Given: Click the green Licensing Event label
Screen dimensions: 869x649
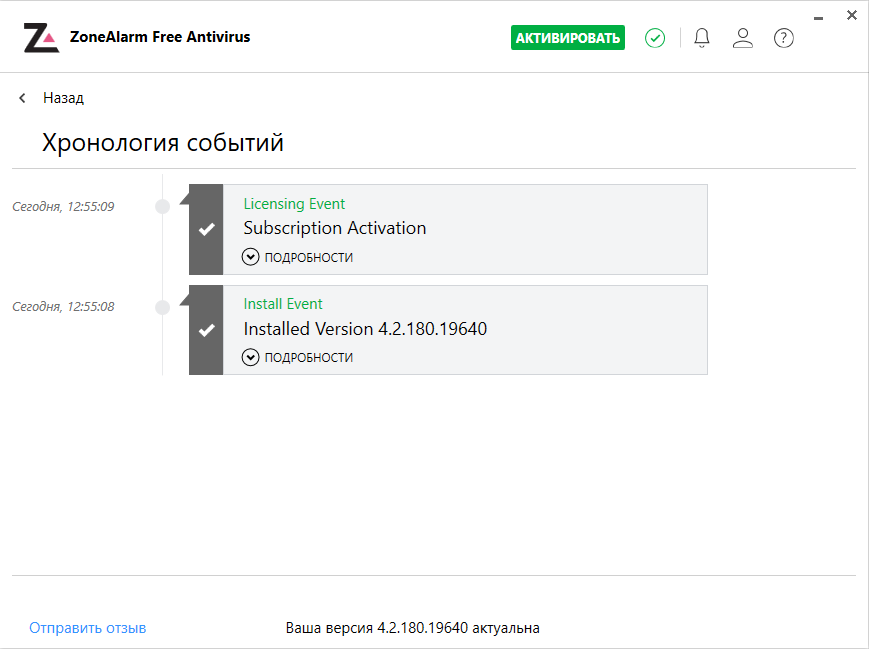Looking at the screenshot, I should [294, 204].
